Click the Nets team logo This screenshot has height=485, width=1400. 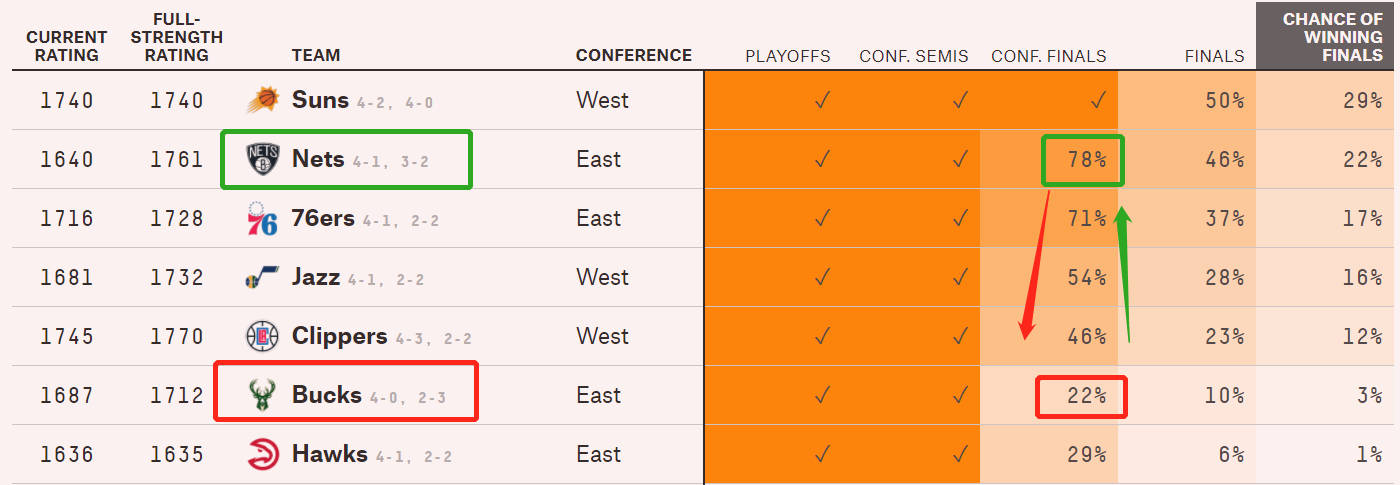coord(263,159)
